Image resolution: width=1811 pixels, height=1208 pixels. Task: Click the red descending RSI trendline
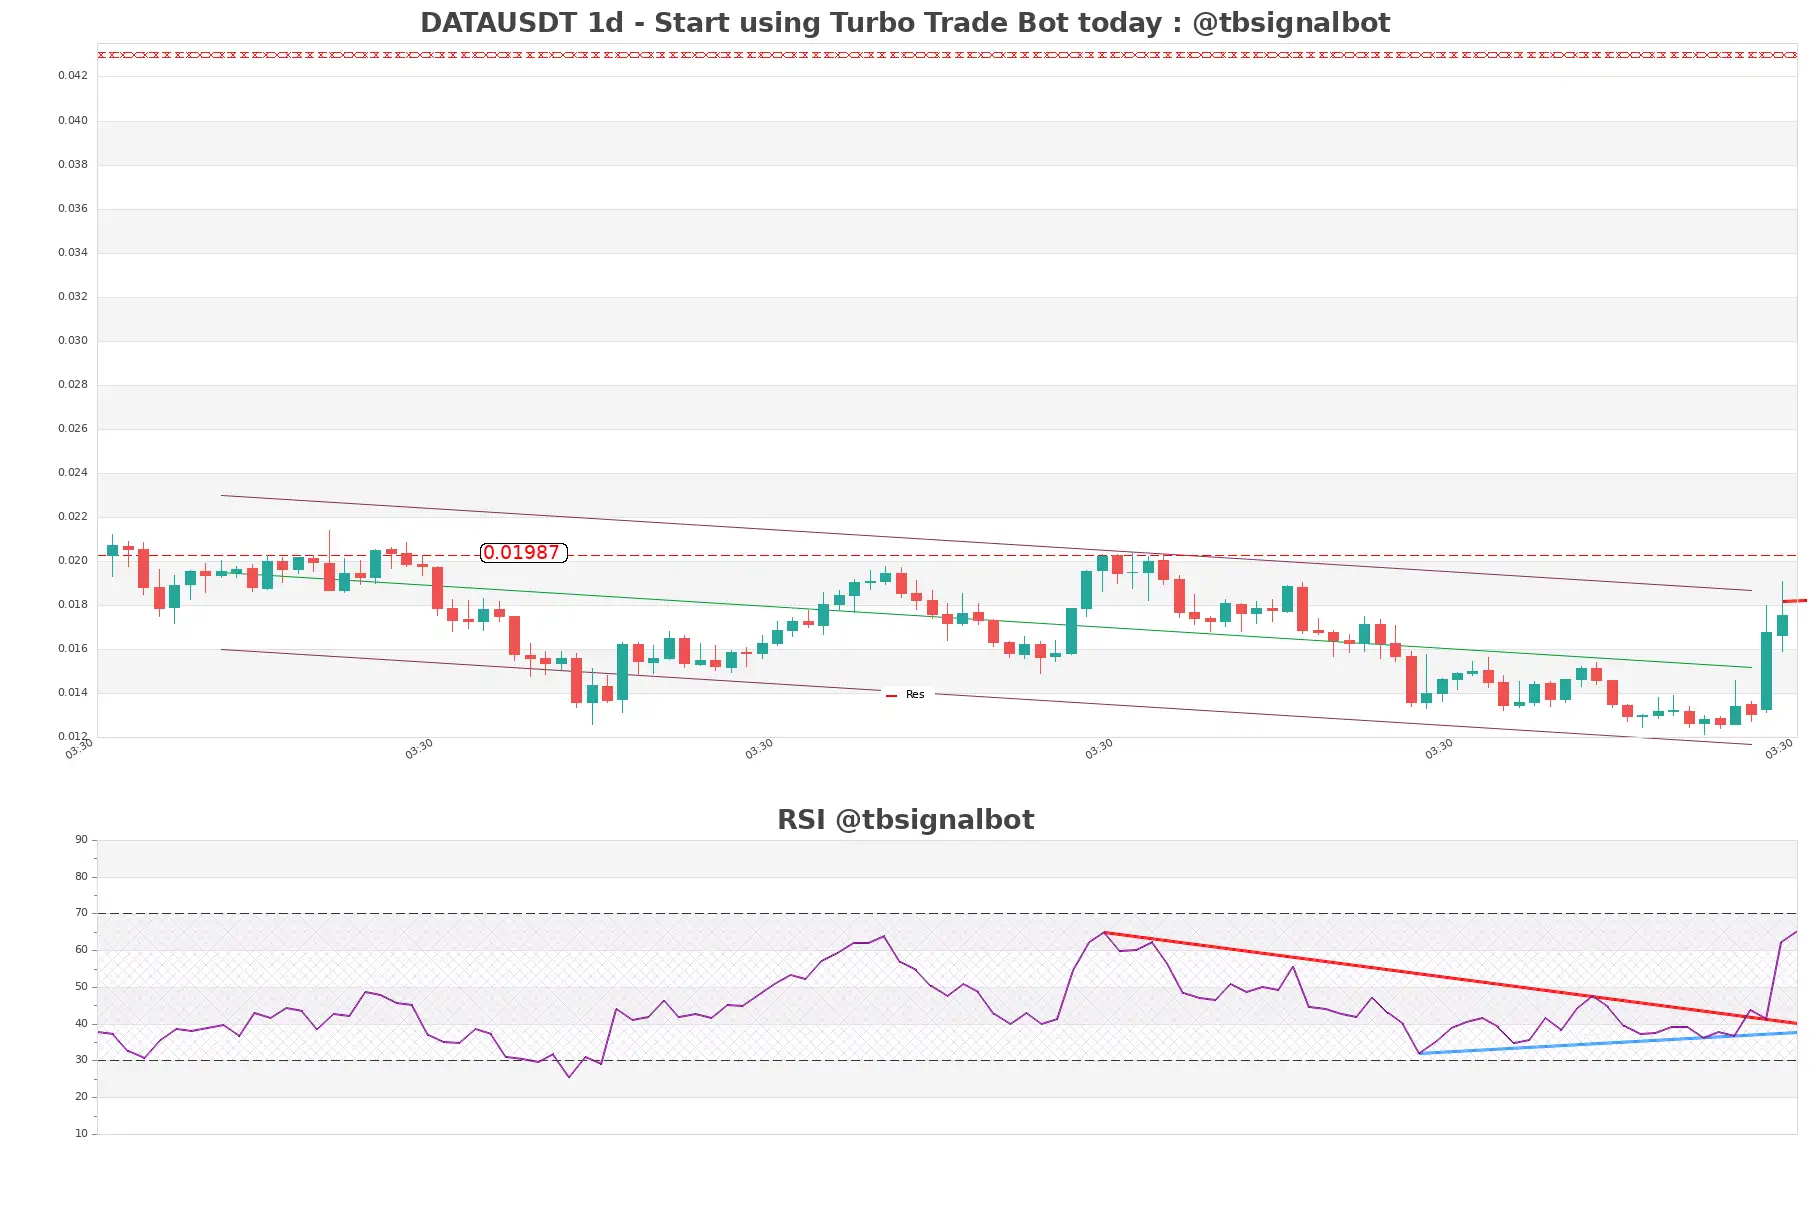click(x=1450, y=978)
